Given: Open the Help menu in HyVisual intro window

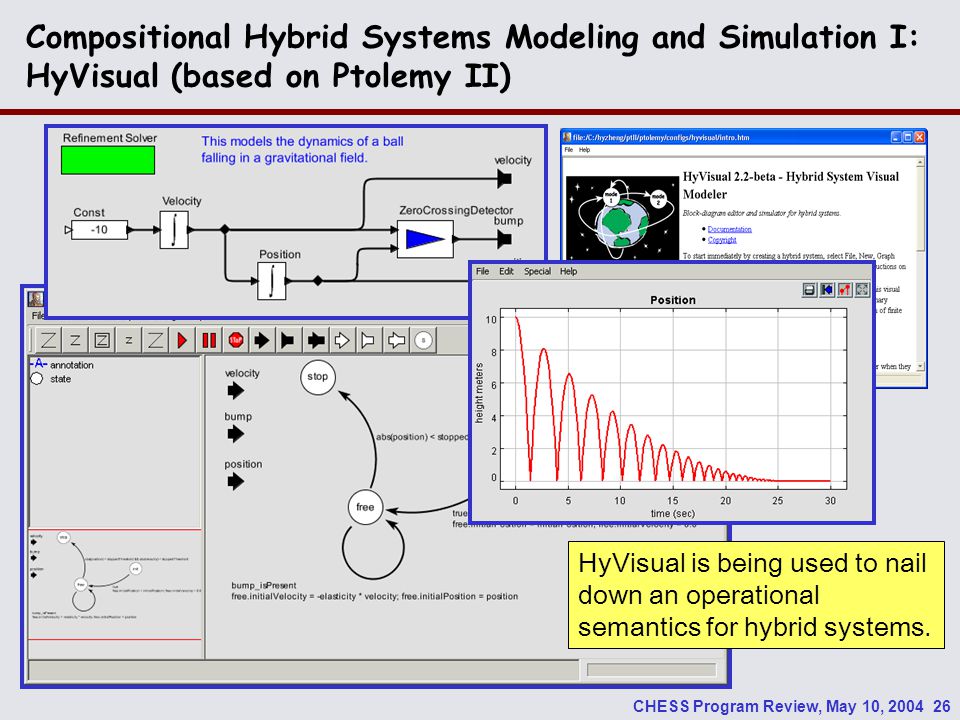Looking at the screenshot, I should click(x=585, y=150).
